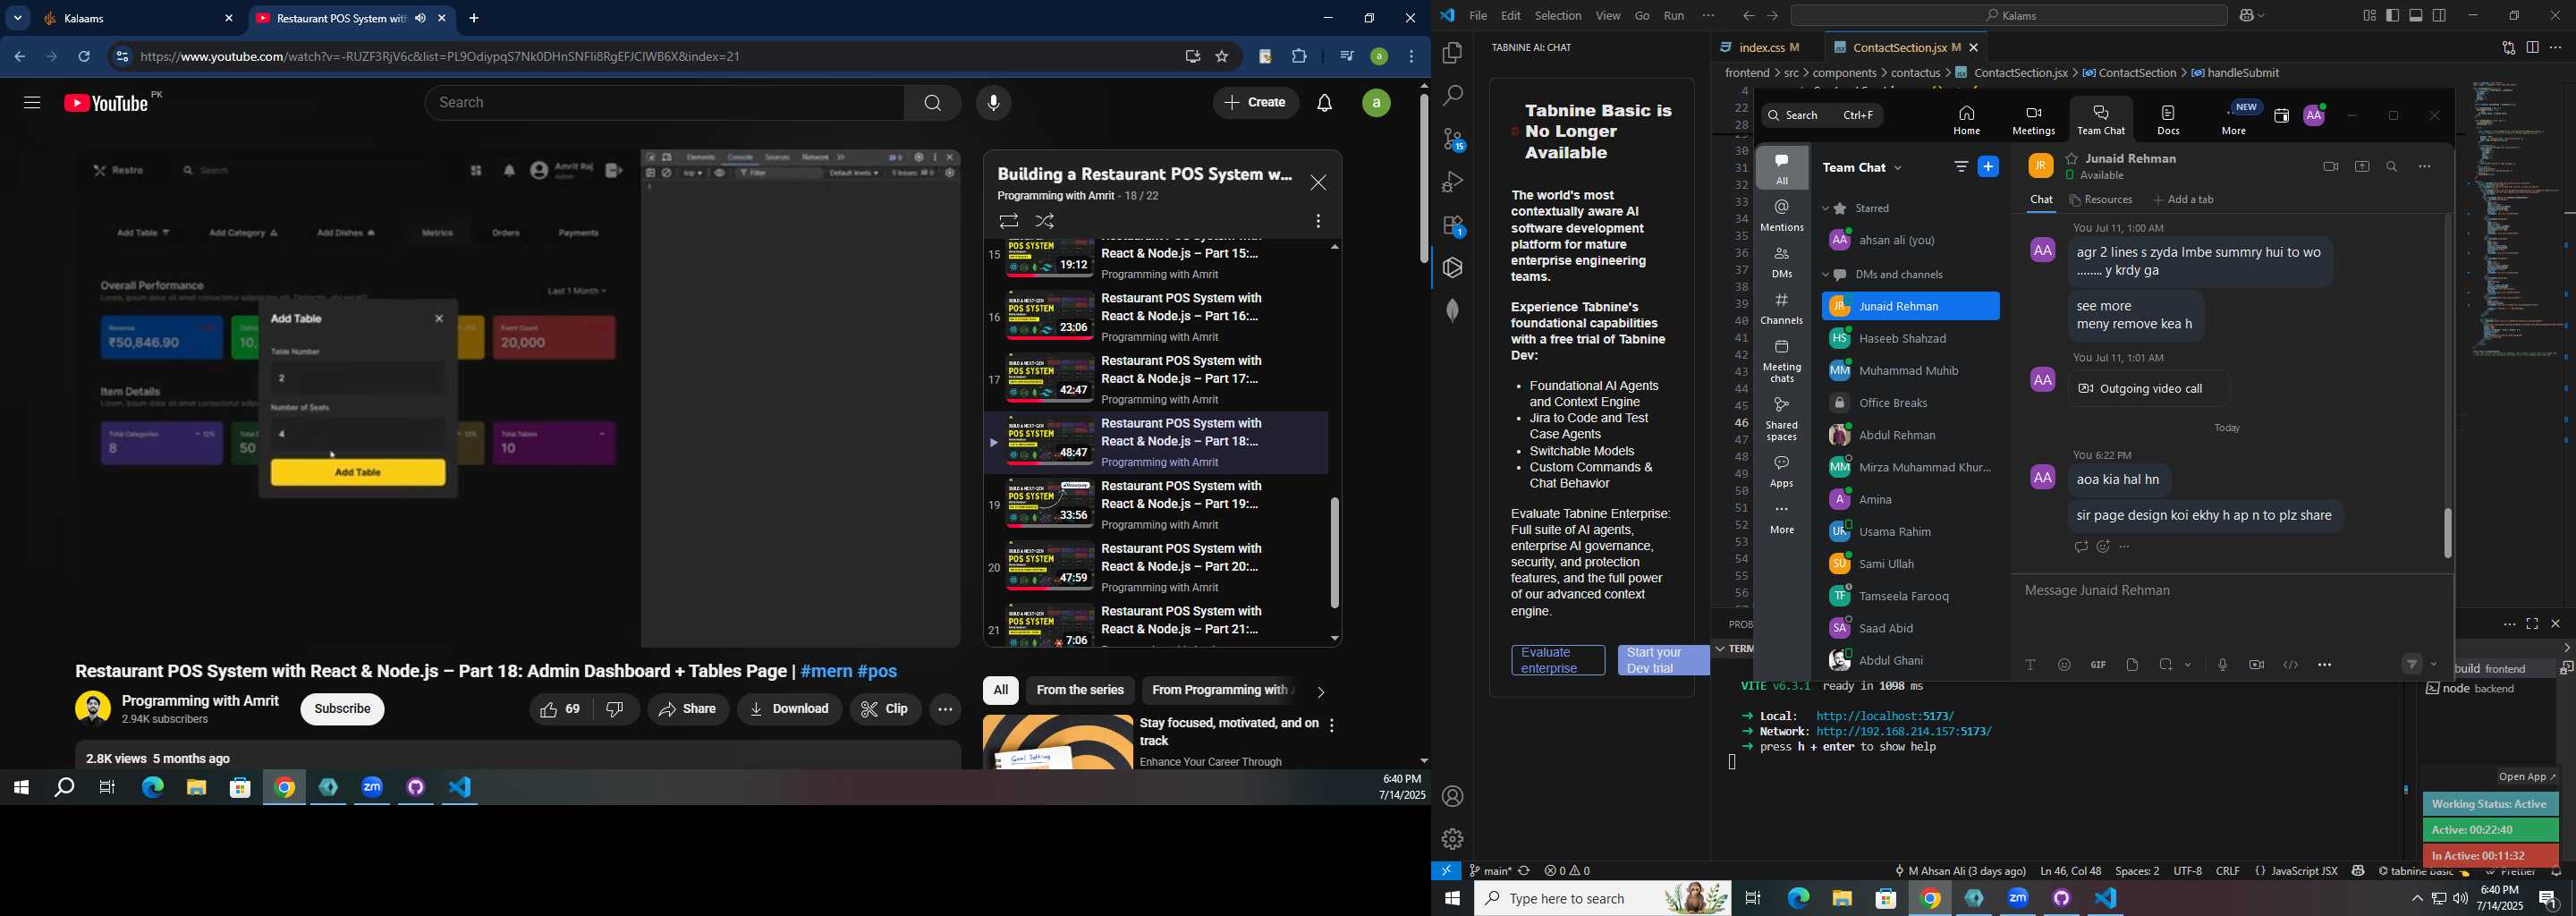The image size is (2576, 916).
Task: Record a video message in Zoom chat
Action: [2256, 665]
